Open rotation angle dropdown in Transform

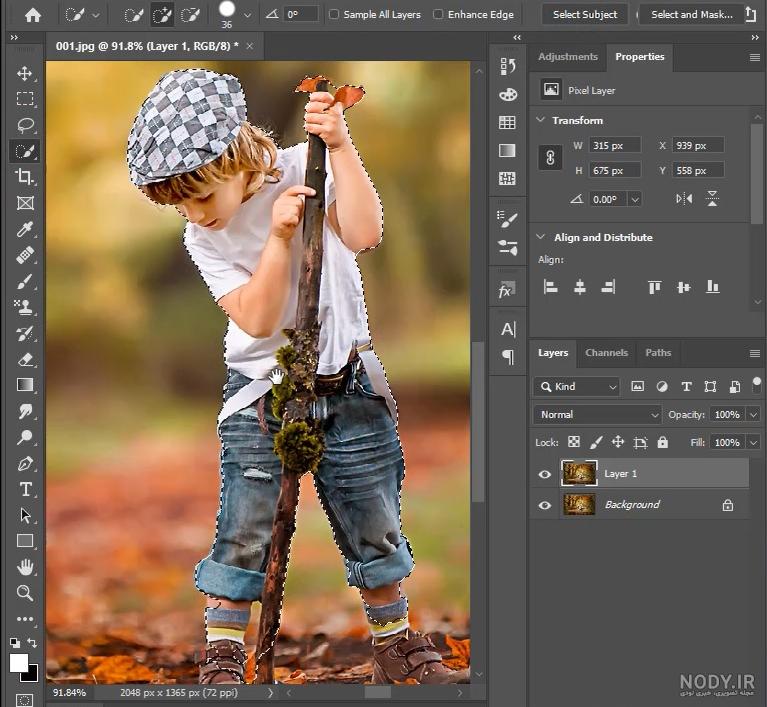[635, 199]
